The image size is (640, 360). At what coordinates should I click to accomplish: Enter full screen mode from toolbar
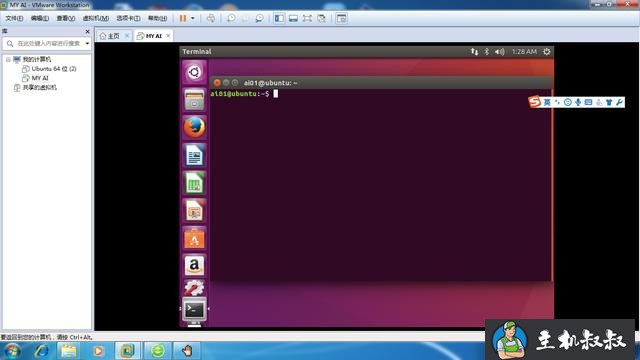point(307,18)
